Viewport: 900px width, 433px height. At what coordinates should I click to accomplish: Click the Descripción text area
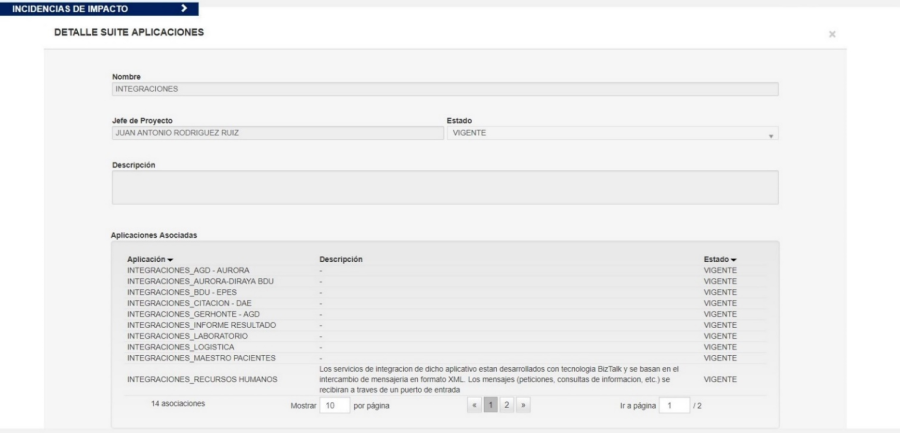pos(445,187)
